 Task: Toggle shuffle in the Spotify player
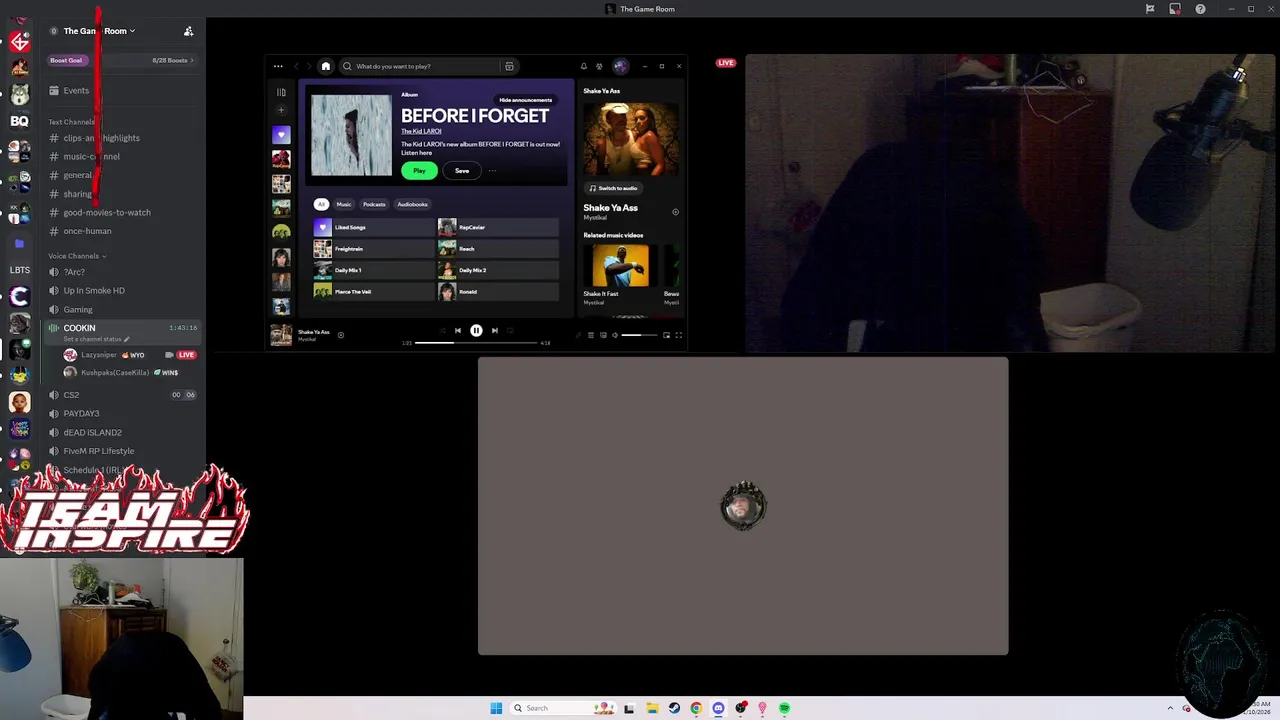pyautogui.click(x=442, y=330)
